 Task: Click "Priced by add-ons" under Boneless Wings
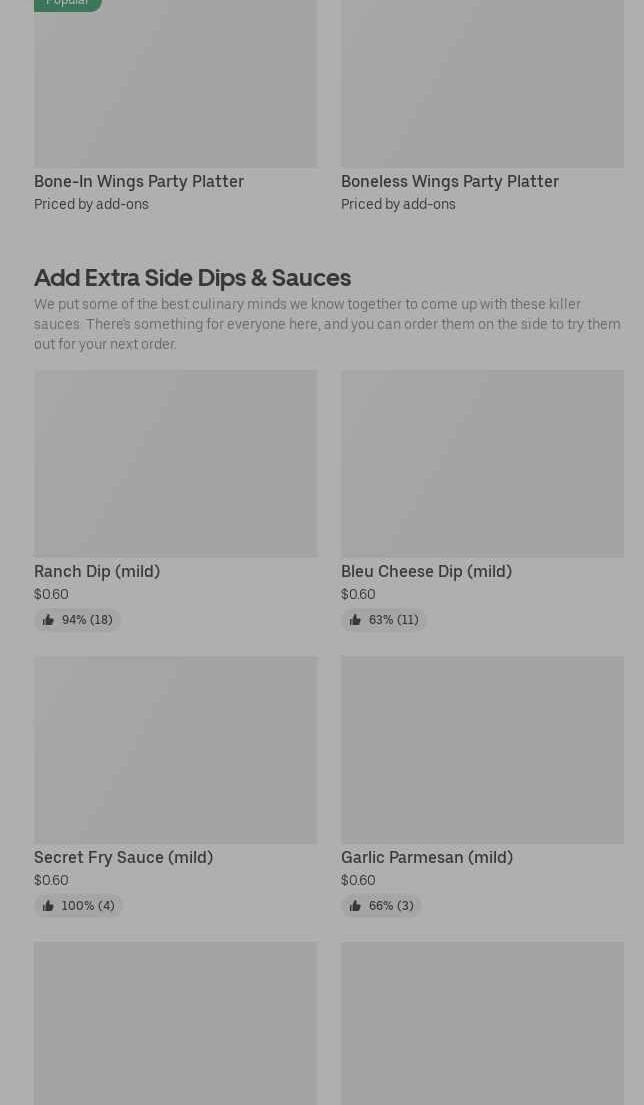398,204
